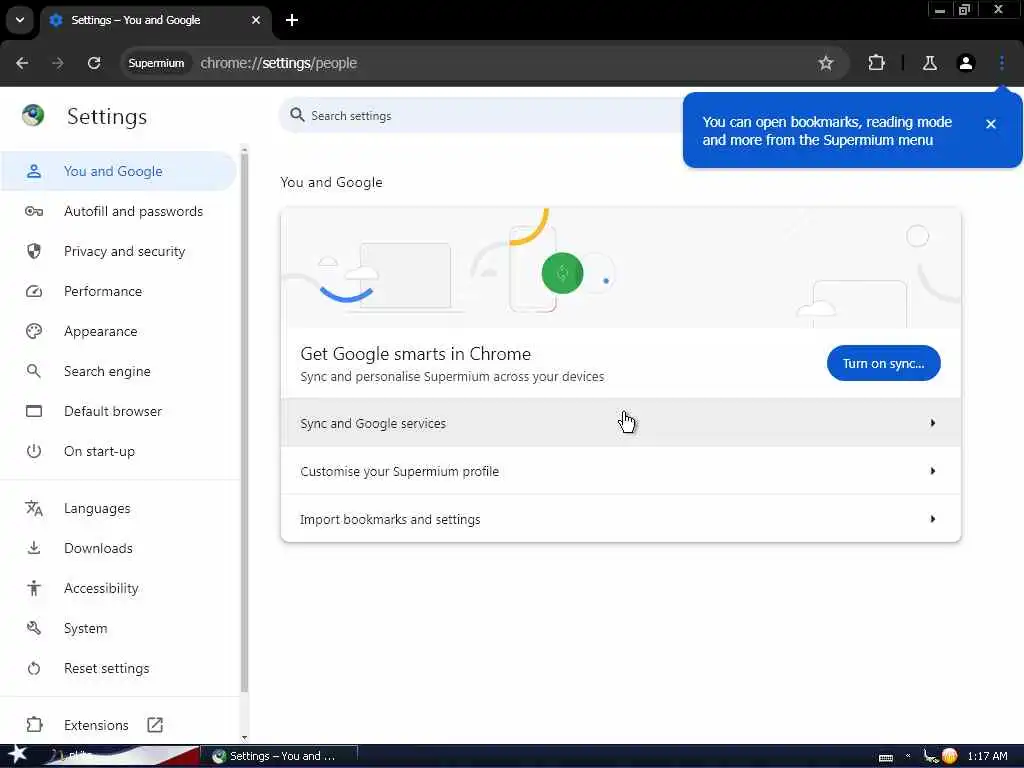Open Downloads settings section
1024x768 pixels.
[119, 548]
